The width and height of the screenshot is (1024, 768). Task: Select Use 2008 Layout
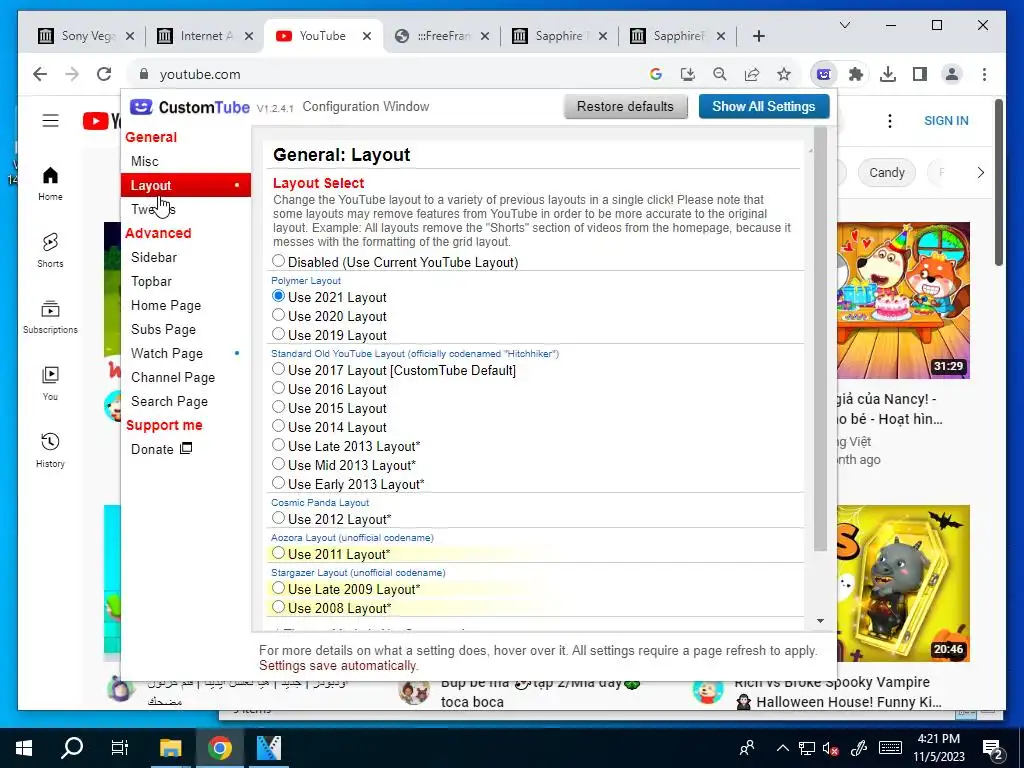(x=278, y=607)
